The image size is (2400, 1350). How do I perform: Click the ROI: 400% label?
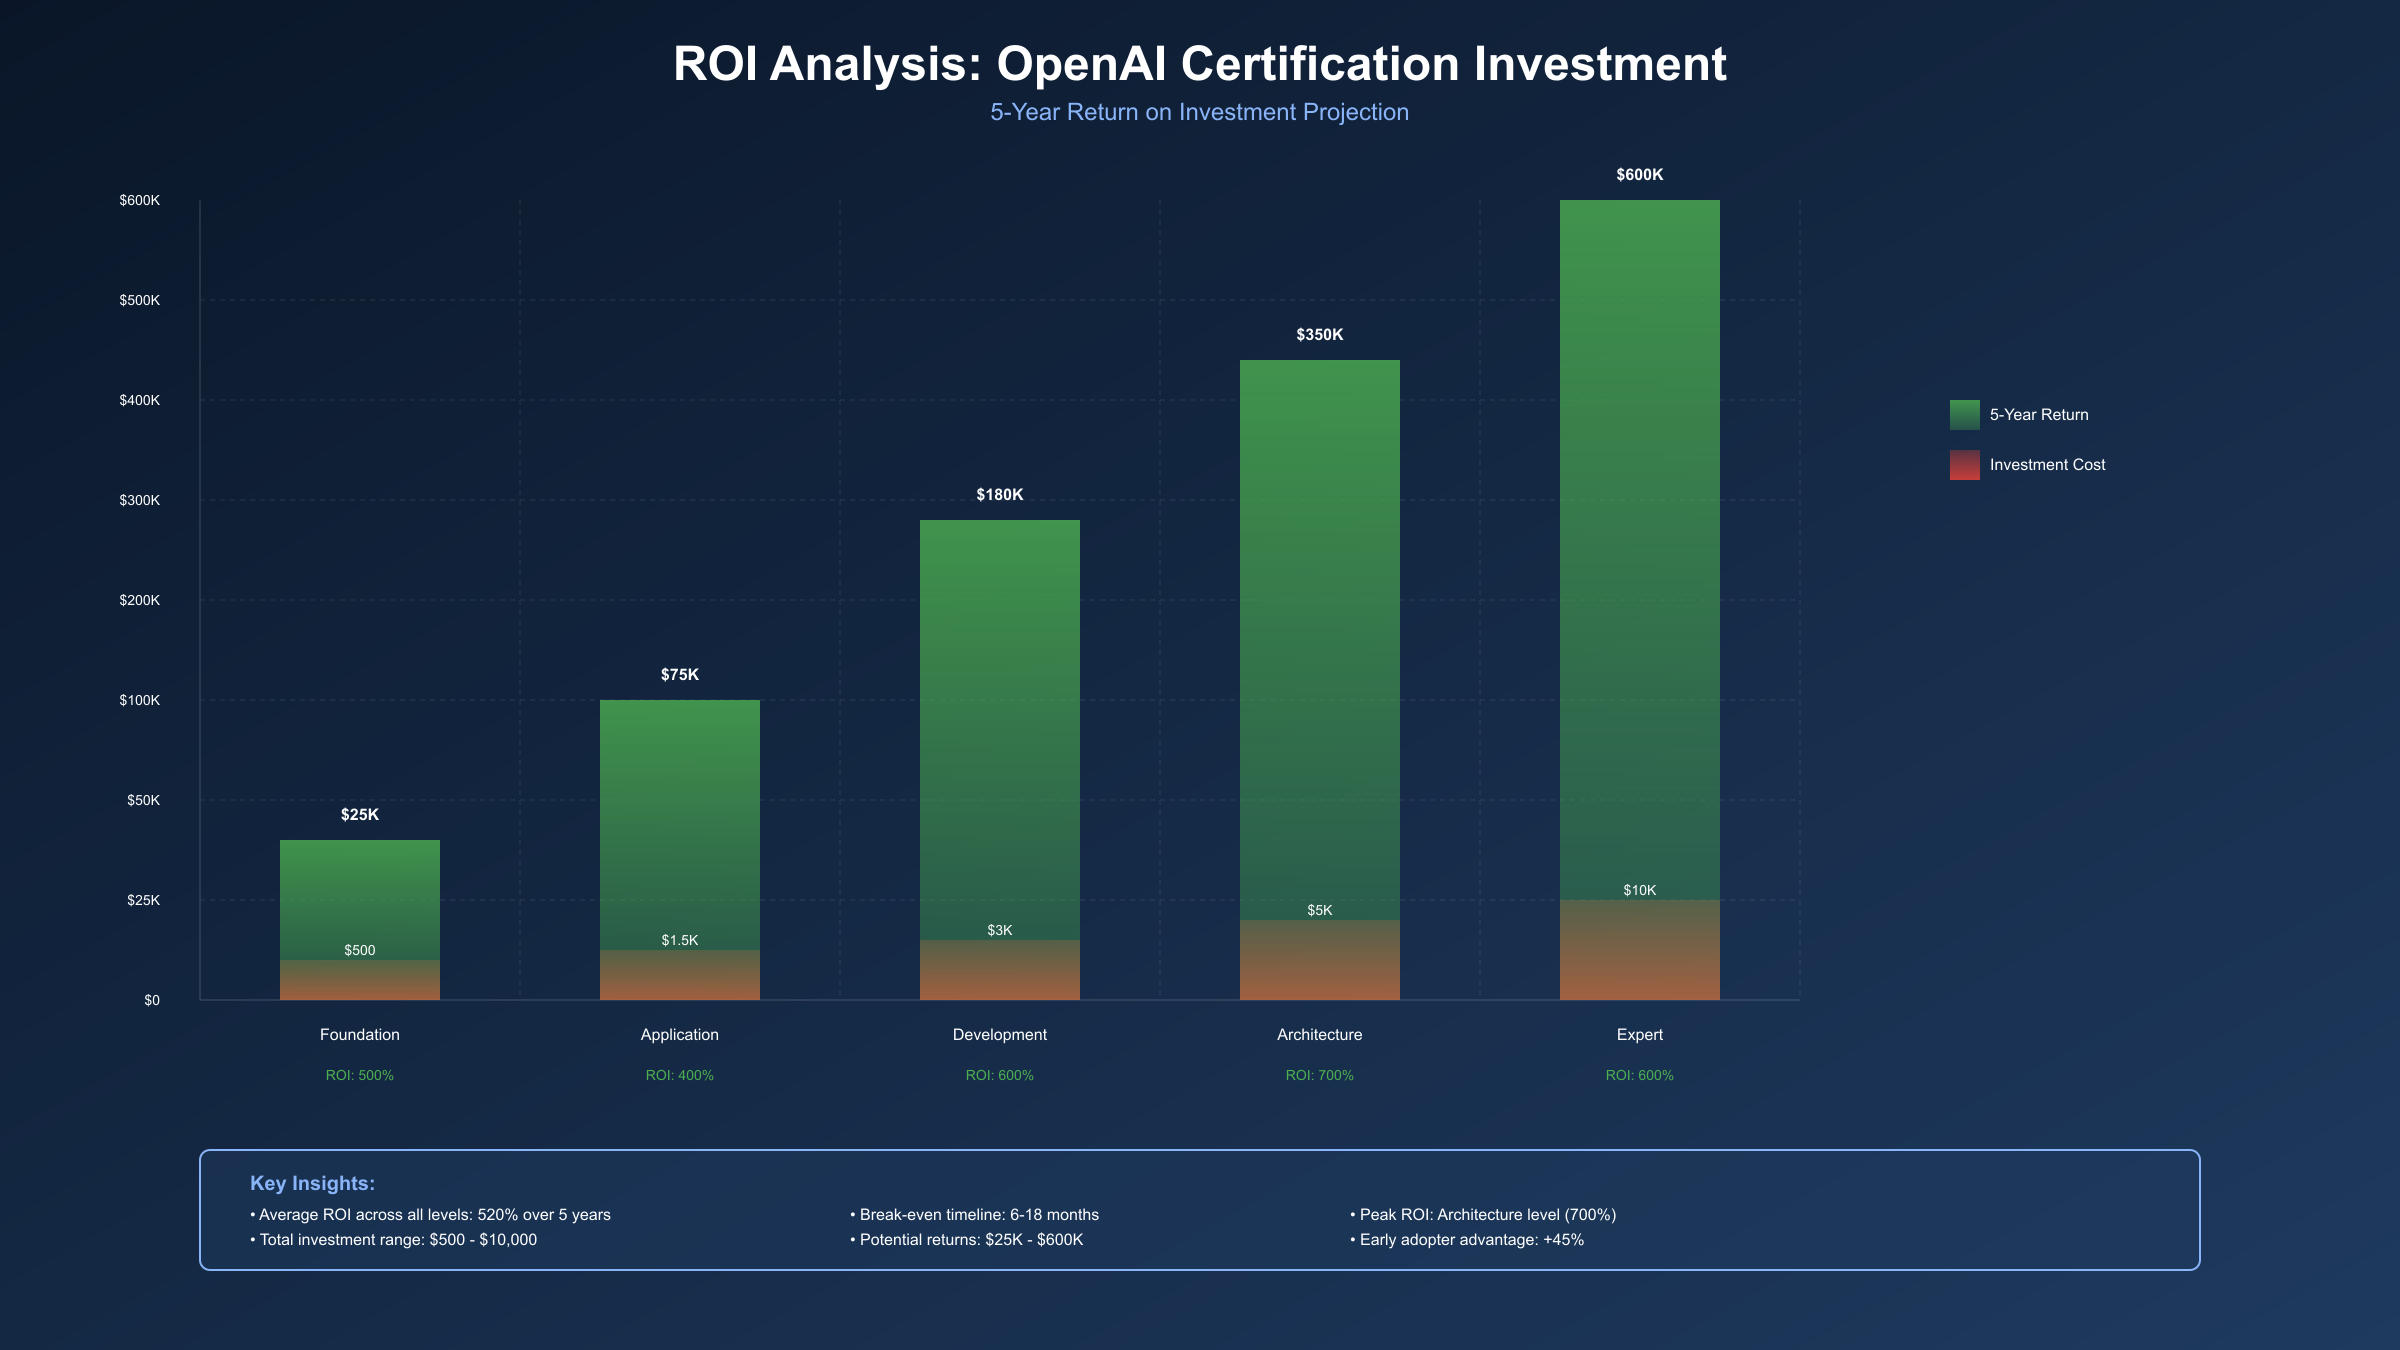(x=680, y=1076)
